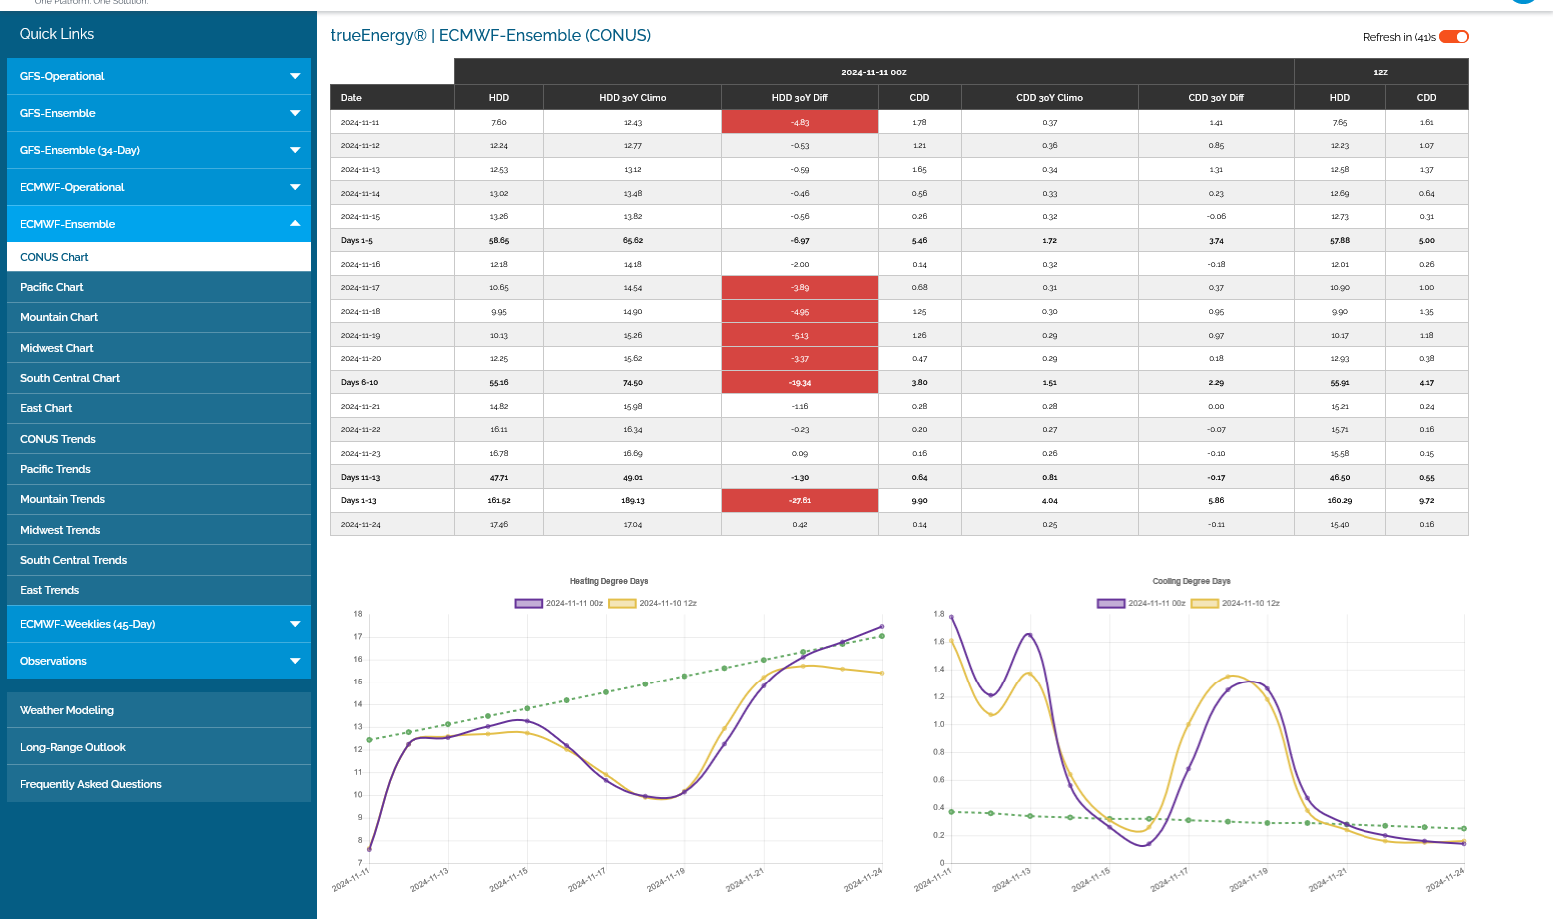Toggle purple 00z series in Heating chart legend
Image resolution: width=1554 pixels, height=920 pixels.
pos(559,603)
